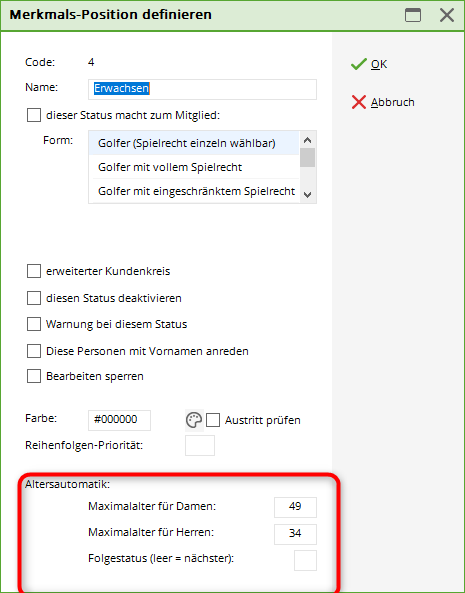Close the Merkmals-Position dialog
Image resolution: width=465 pixels, height=593 pixels.
tap(447, 15)
